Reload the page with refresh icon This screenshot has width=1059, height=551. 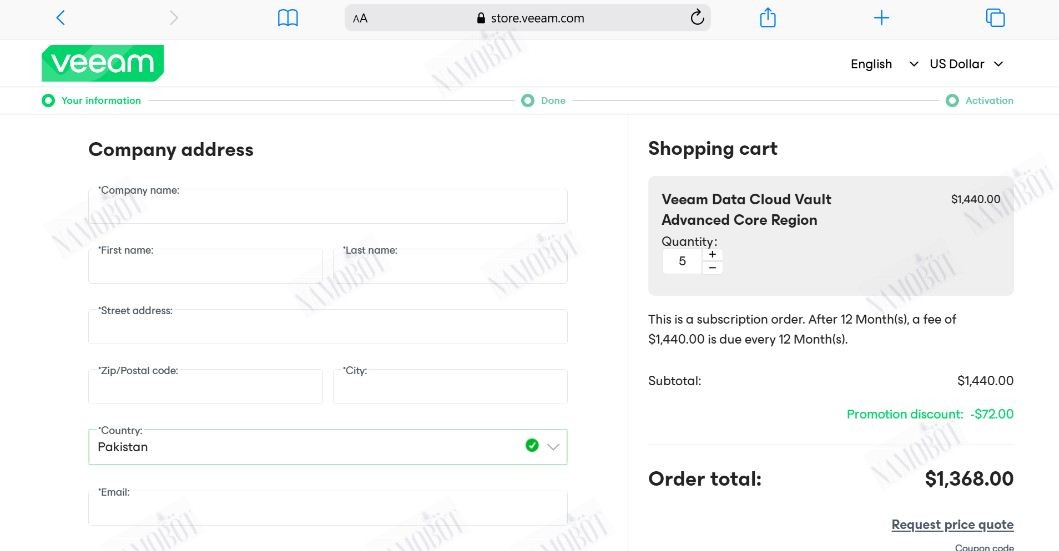[697, 18]
